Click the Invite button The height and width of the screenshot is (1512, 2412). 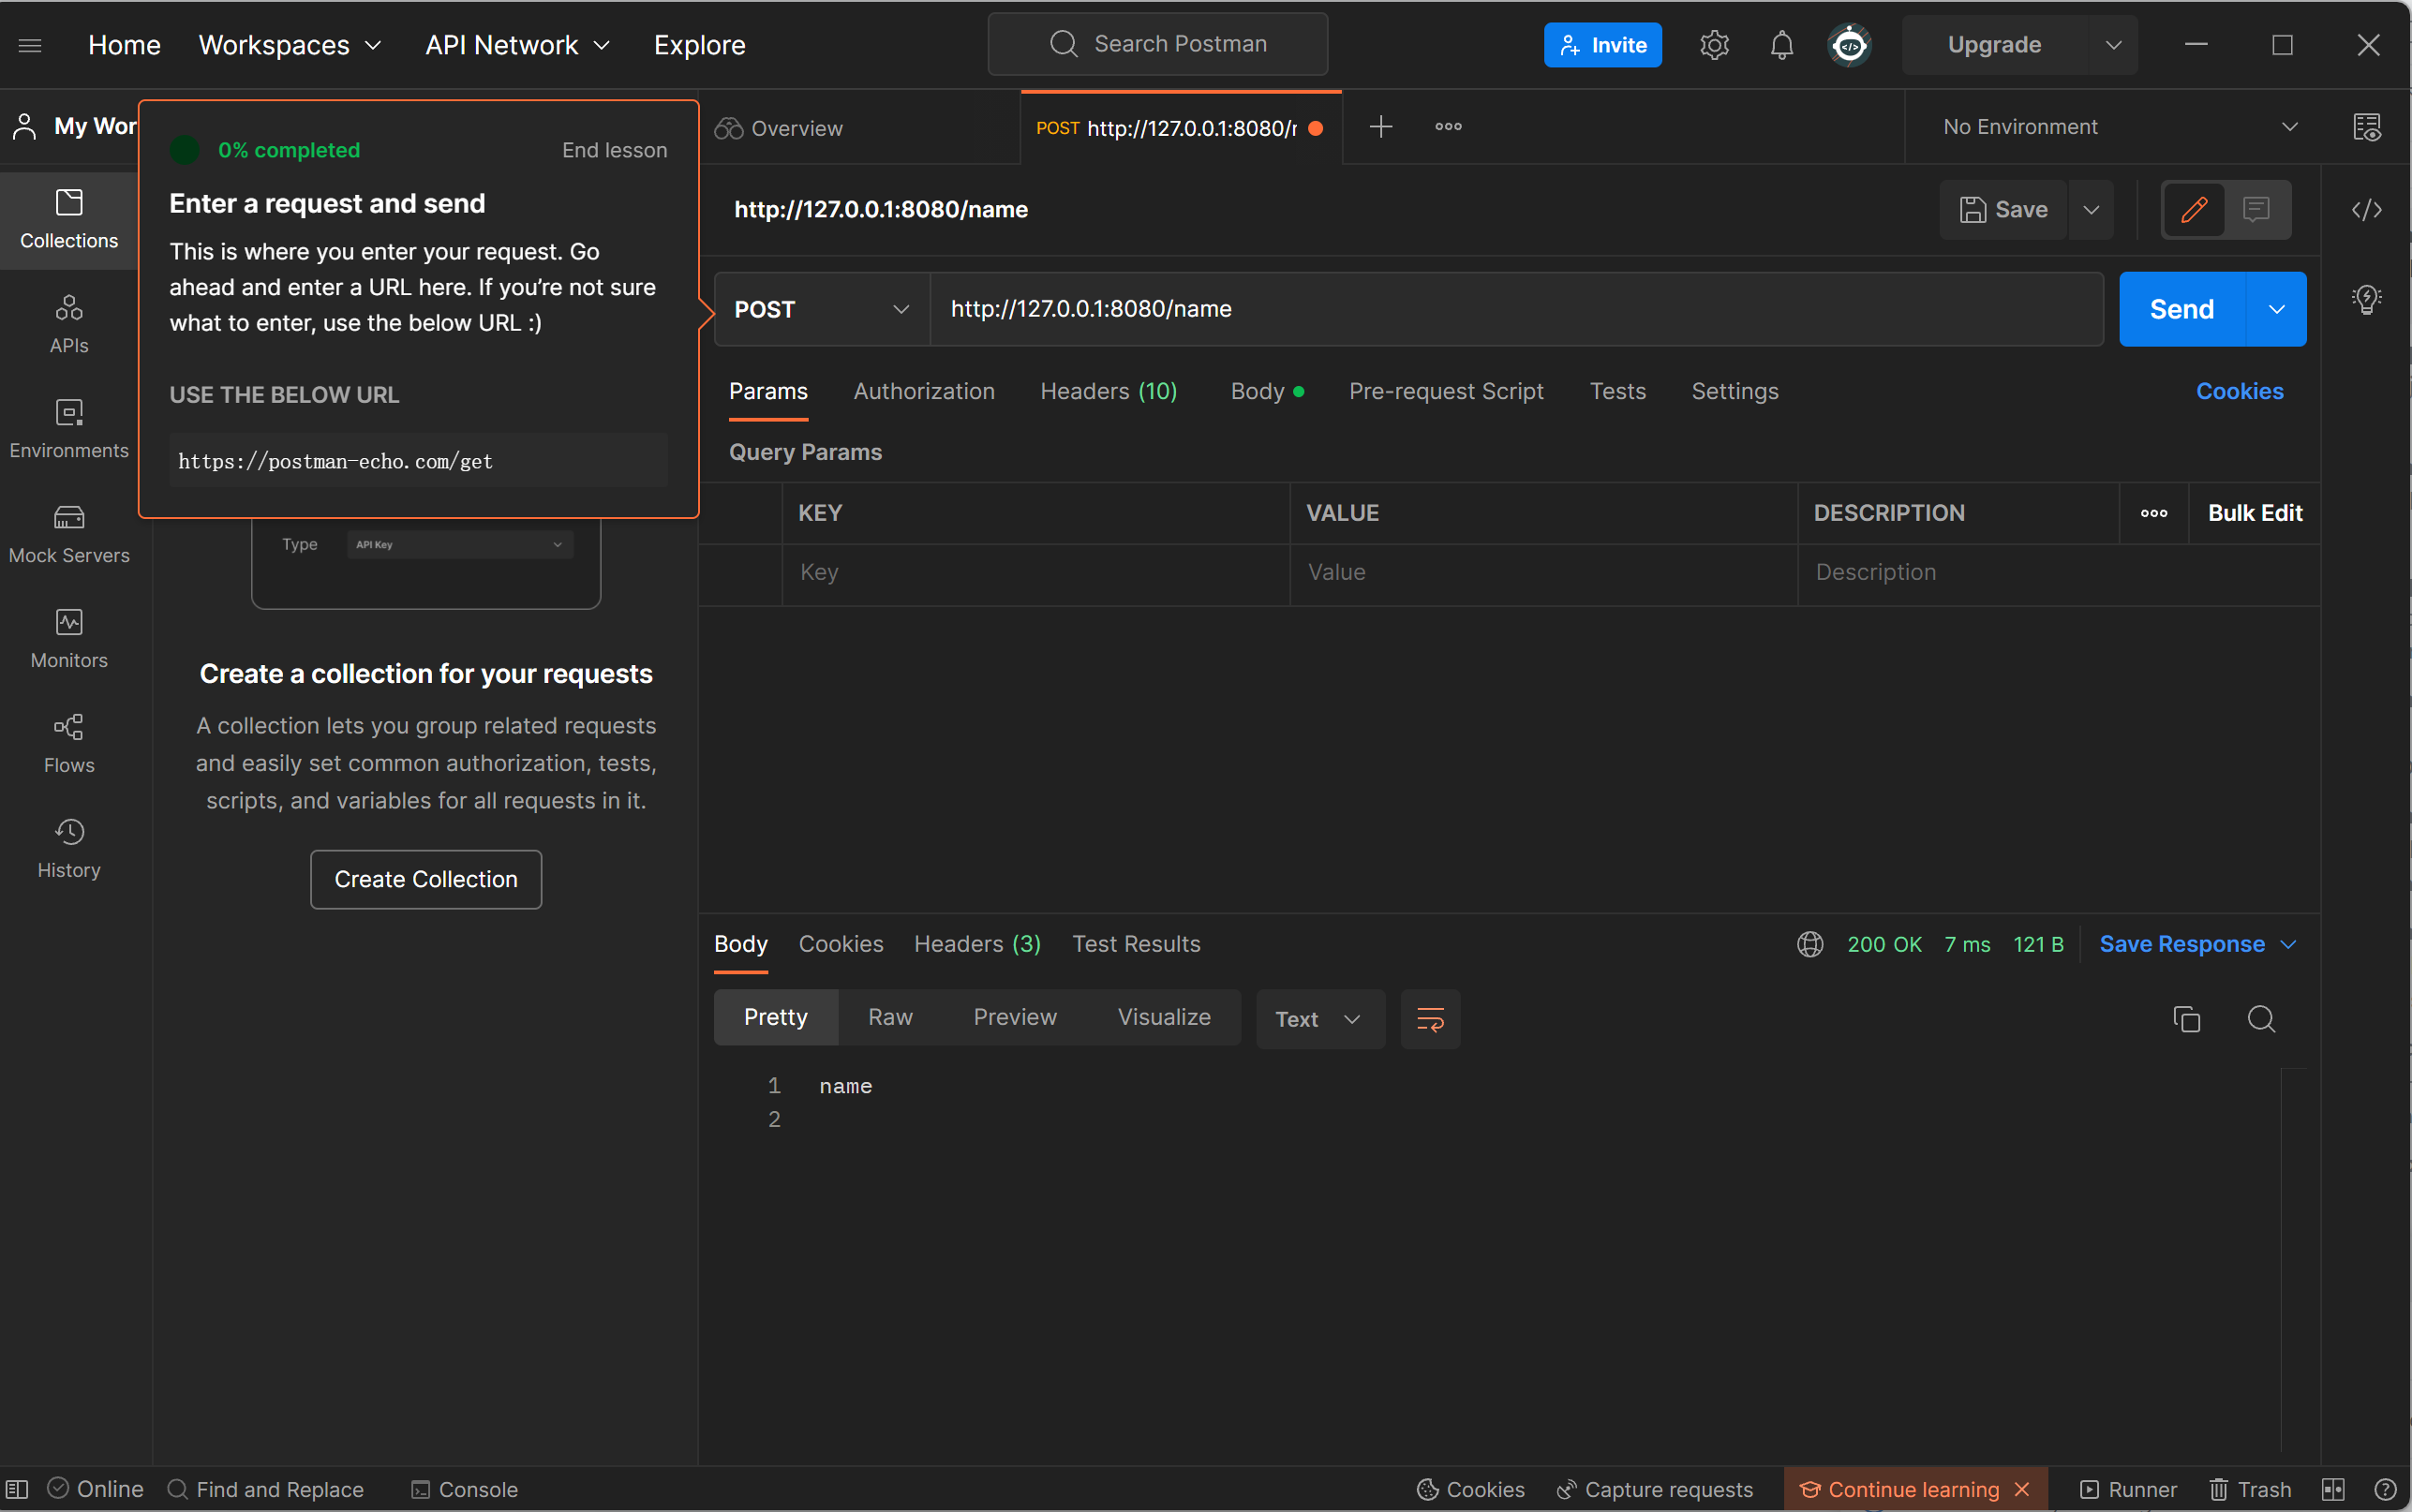(x=1602, y=45)
